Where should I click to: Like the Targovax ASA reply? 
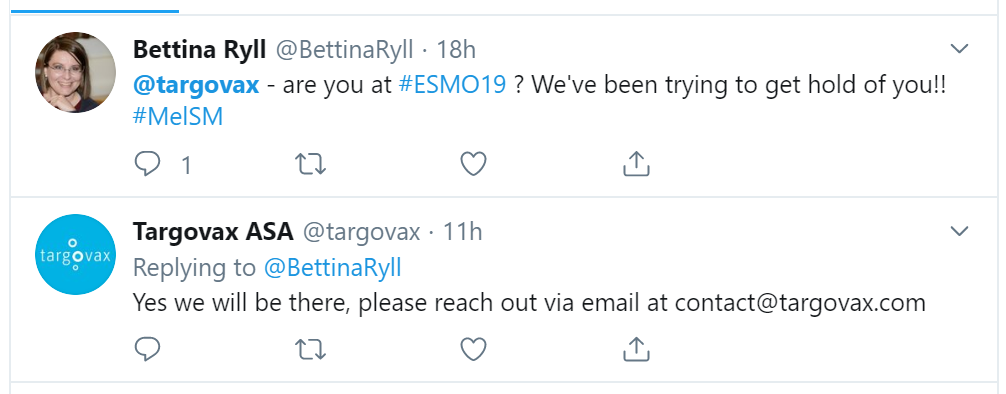tap(473, 349)
